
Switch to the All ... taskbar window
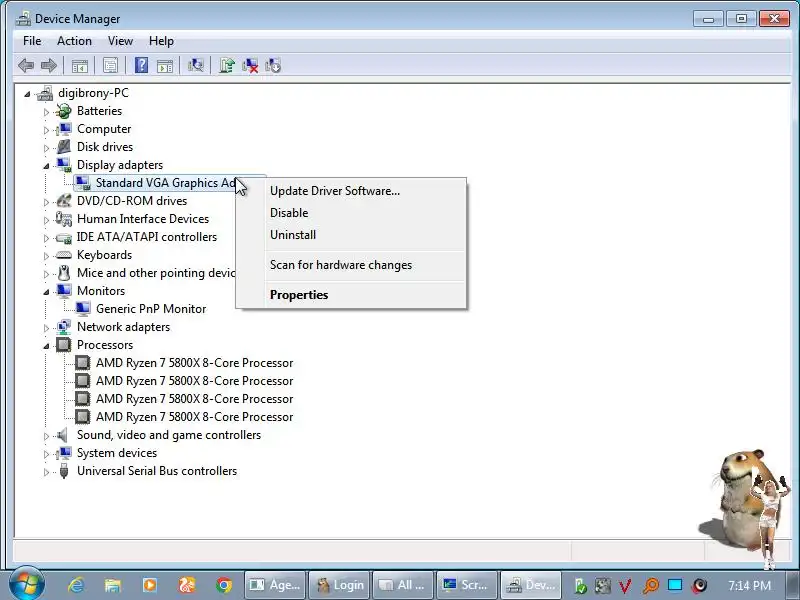[x=403, y=585]
